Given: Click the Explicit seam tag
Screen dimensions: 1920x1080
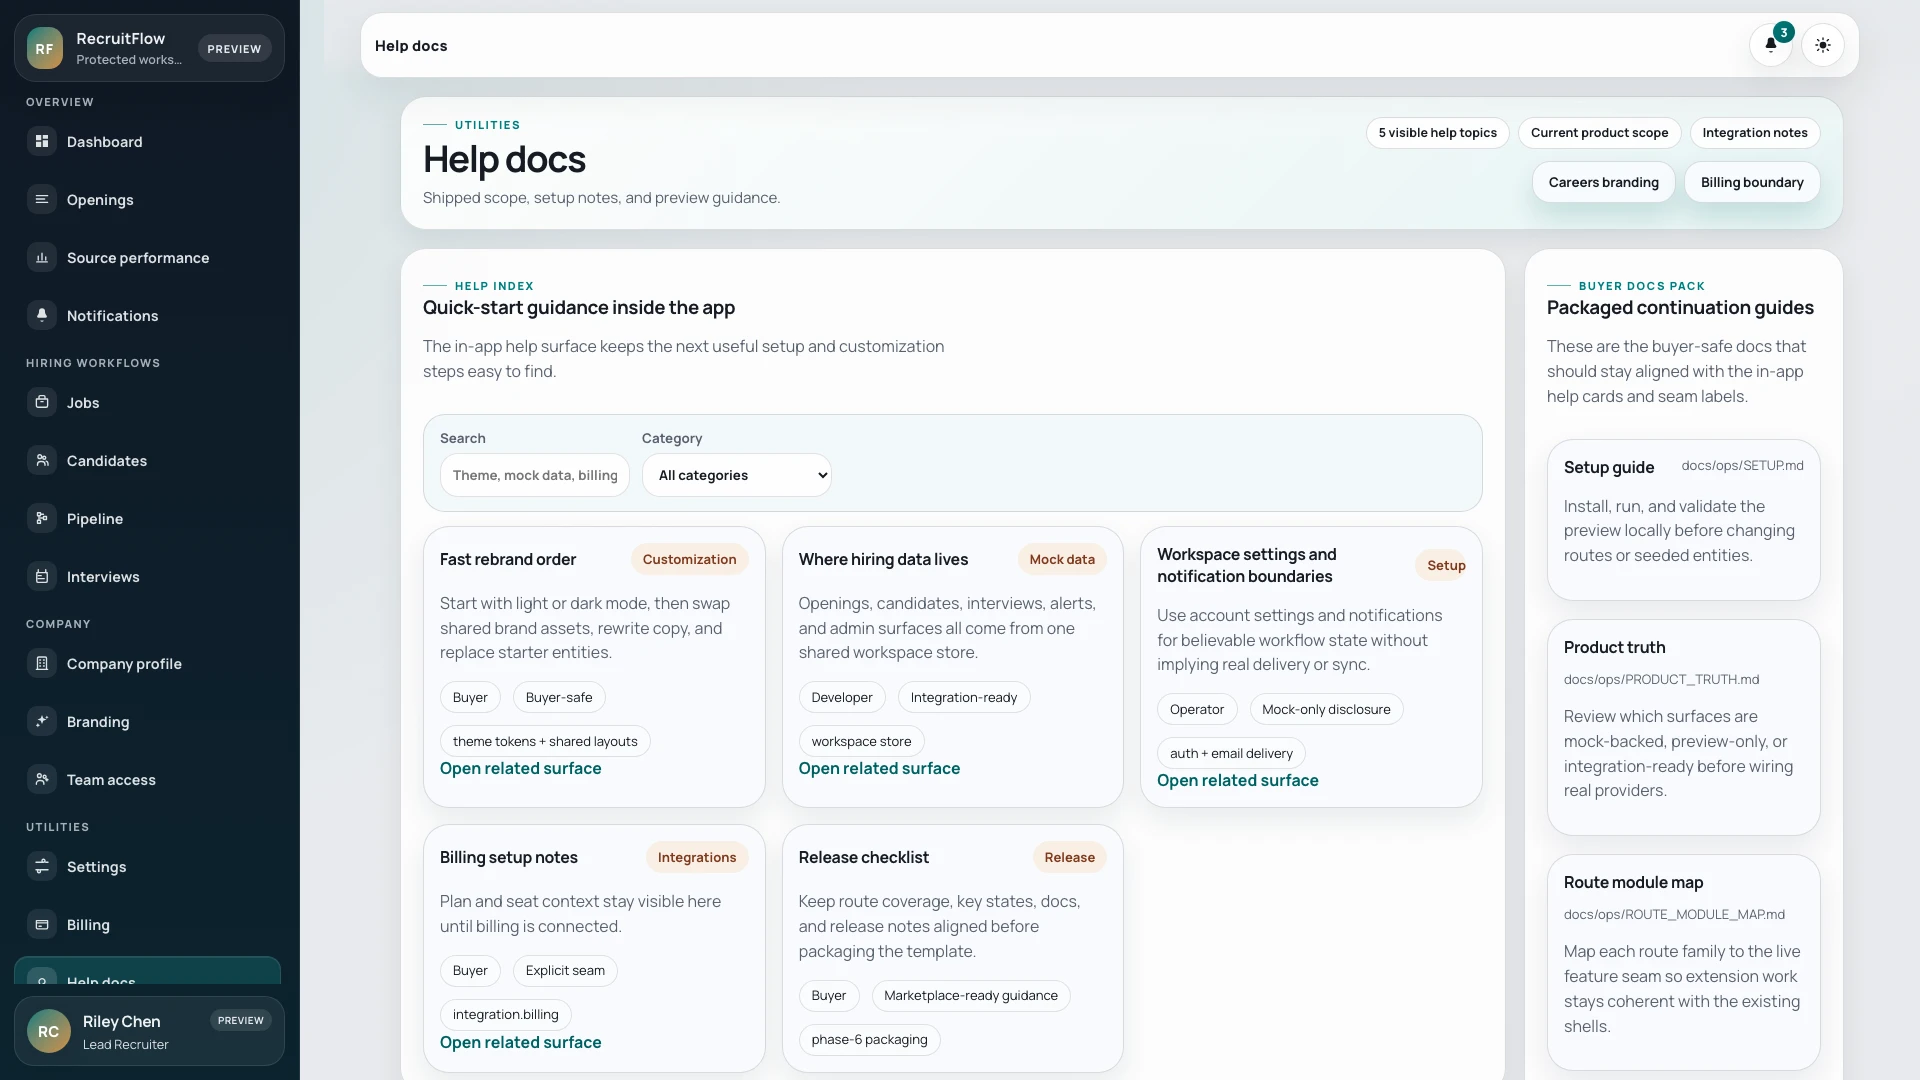Looking at the screenshot, I should pyautogui.click(x=565, y=971).
